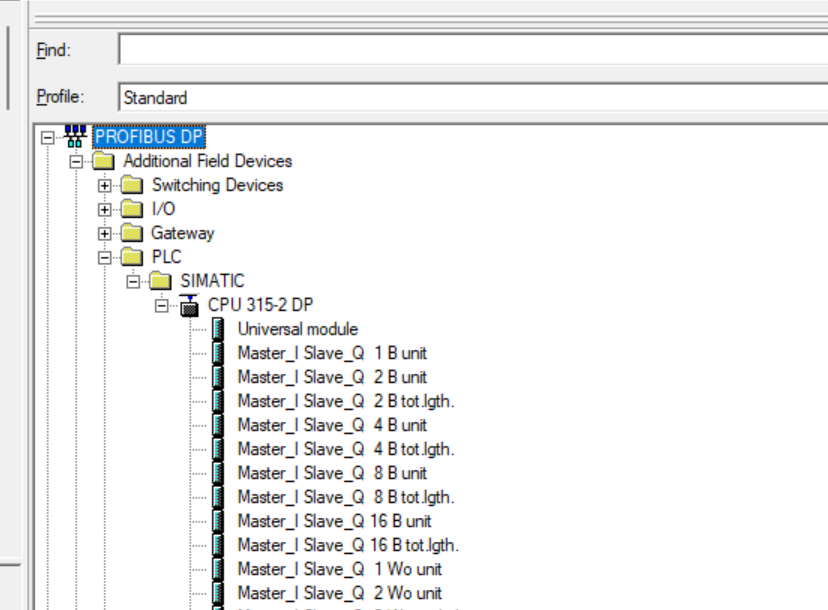This screenshot has width=828, height=610.
Task: Select Master_I Slave_Q 8 B tot.lgth.
Action: click(x=346, y=498)
